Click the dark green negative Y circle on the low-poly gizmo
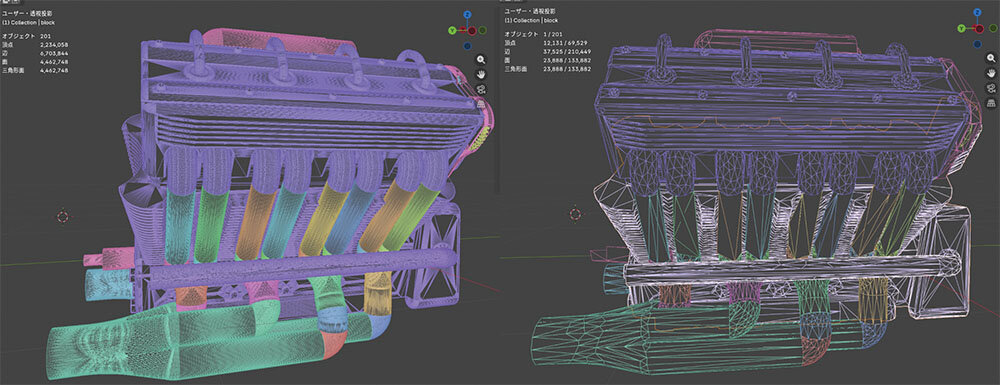Screen dimensions: 1000x385 coord(993,28)
